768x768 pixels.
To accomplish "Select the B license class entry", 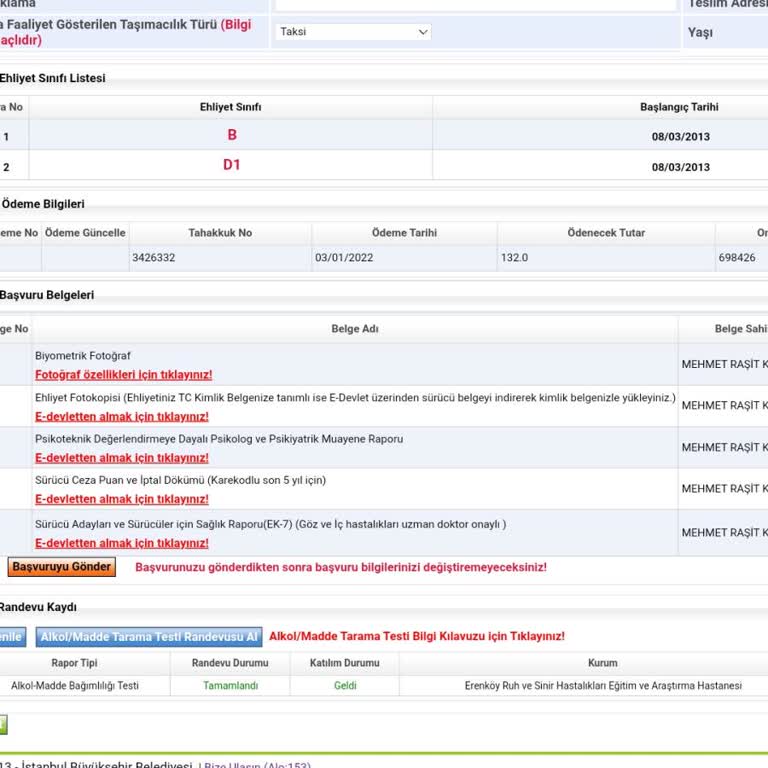I will point(232,135).
